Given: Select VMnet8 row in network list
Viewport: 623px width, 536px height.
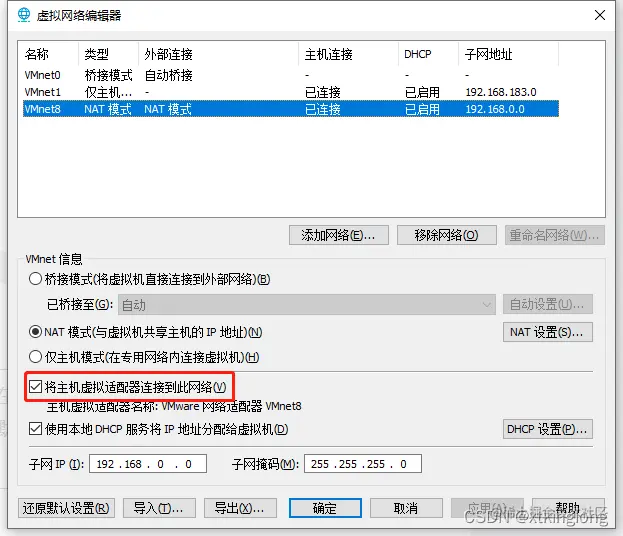Looking at the screenshot, I should coord(290,109).
